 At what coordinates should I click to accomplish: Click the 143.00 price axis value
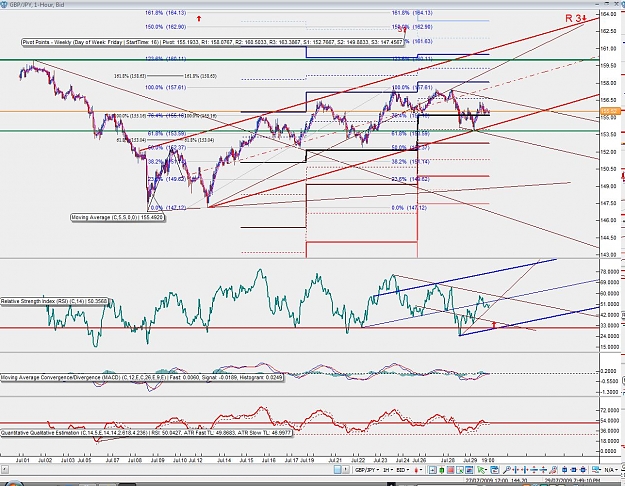(x=609, y=254)
